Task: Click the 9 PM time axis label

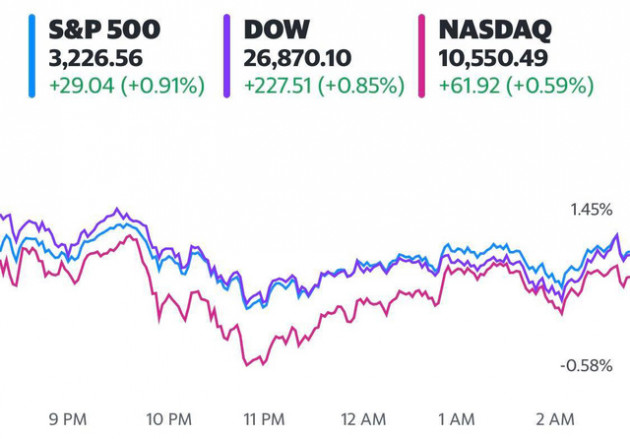Action: 68,420
